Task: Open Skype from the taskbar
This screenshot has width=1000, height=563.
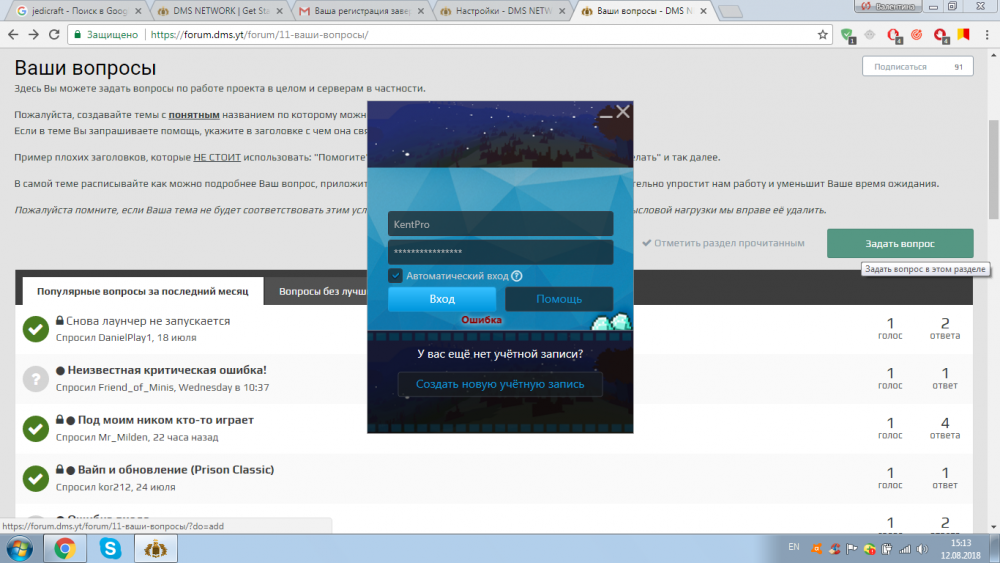Action: 111,548
